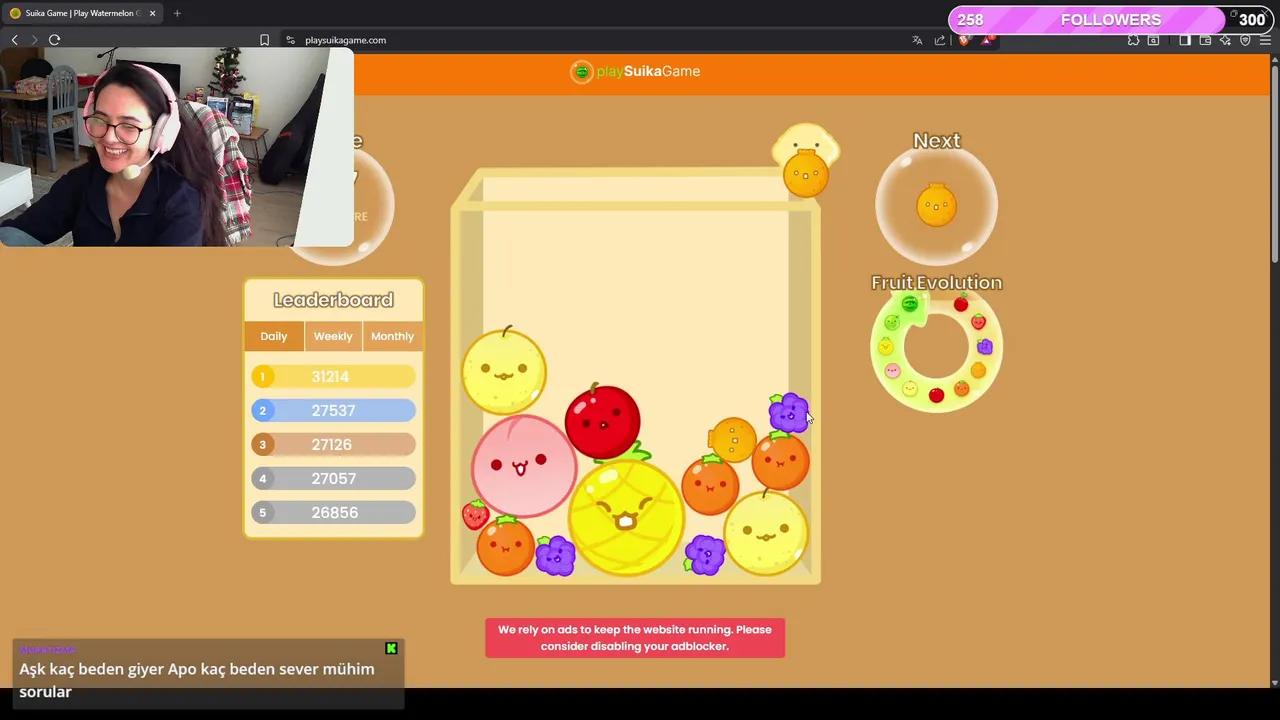This screenshot has height=720, width=1280.
Task: Open the Brave Rewards triangle icon
Action: [987, 40]
